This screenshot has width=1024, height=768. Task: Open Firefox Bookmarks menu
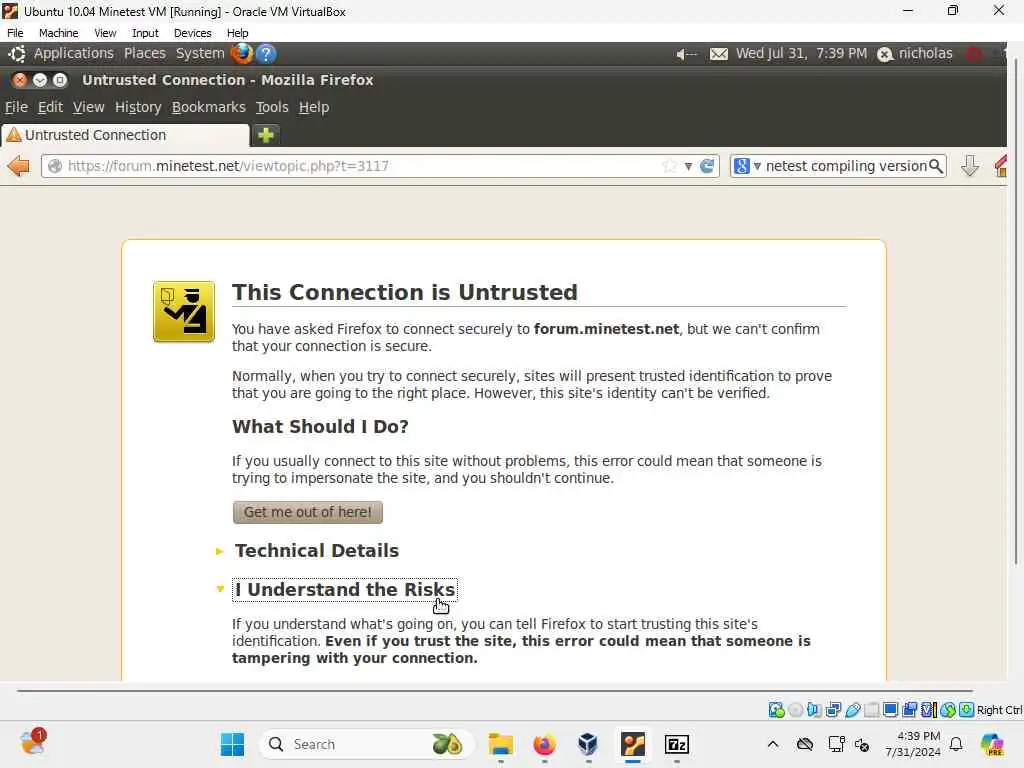tap(208, 107)
